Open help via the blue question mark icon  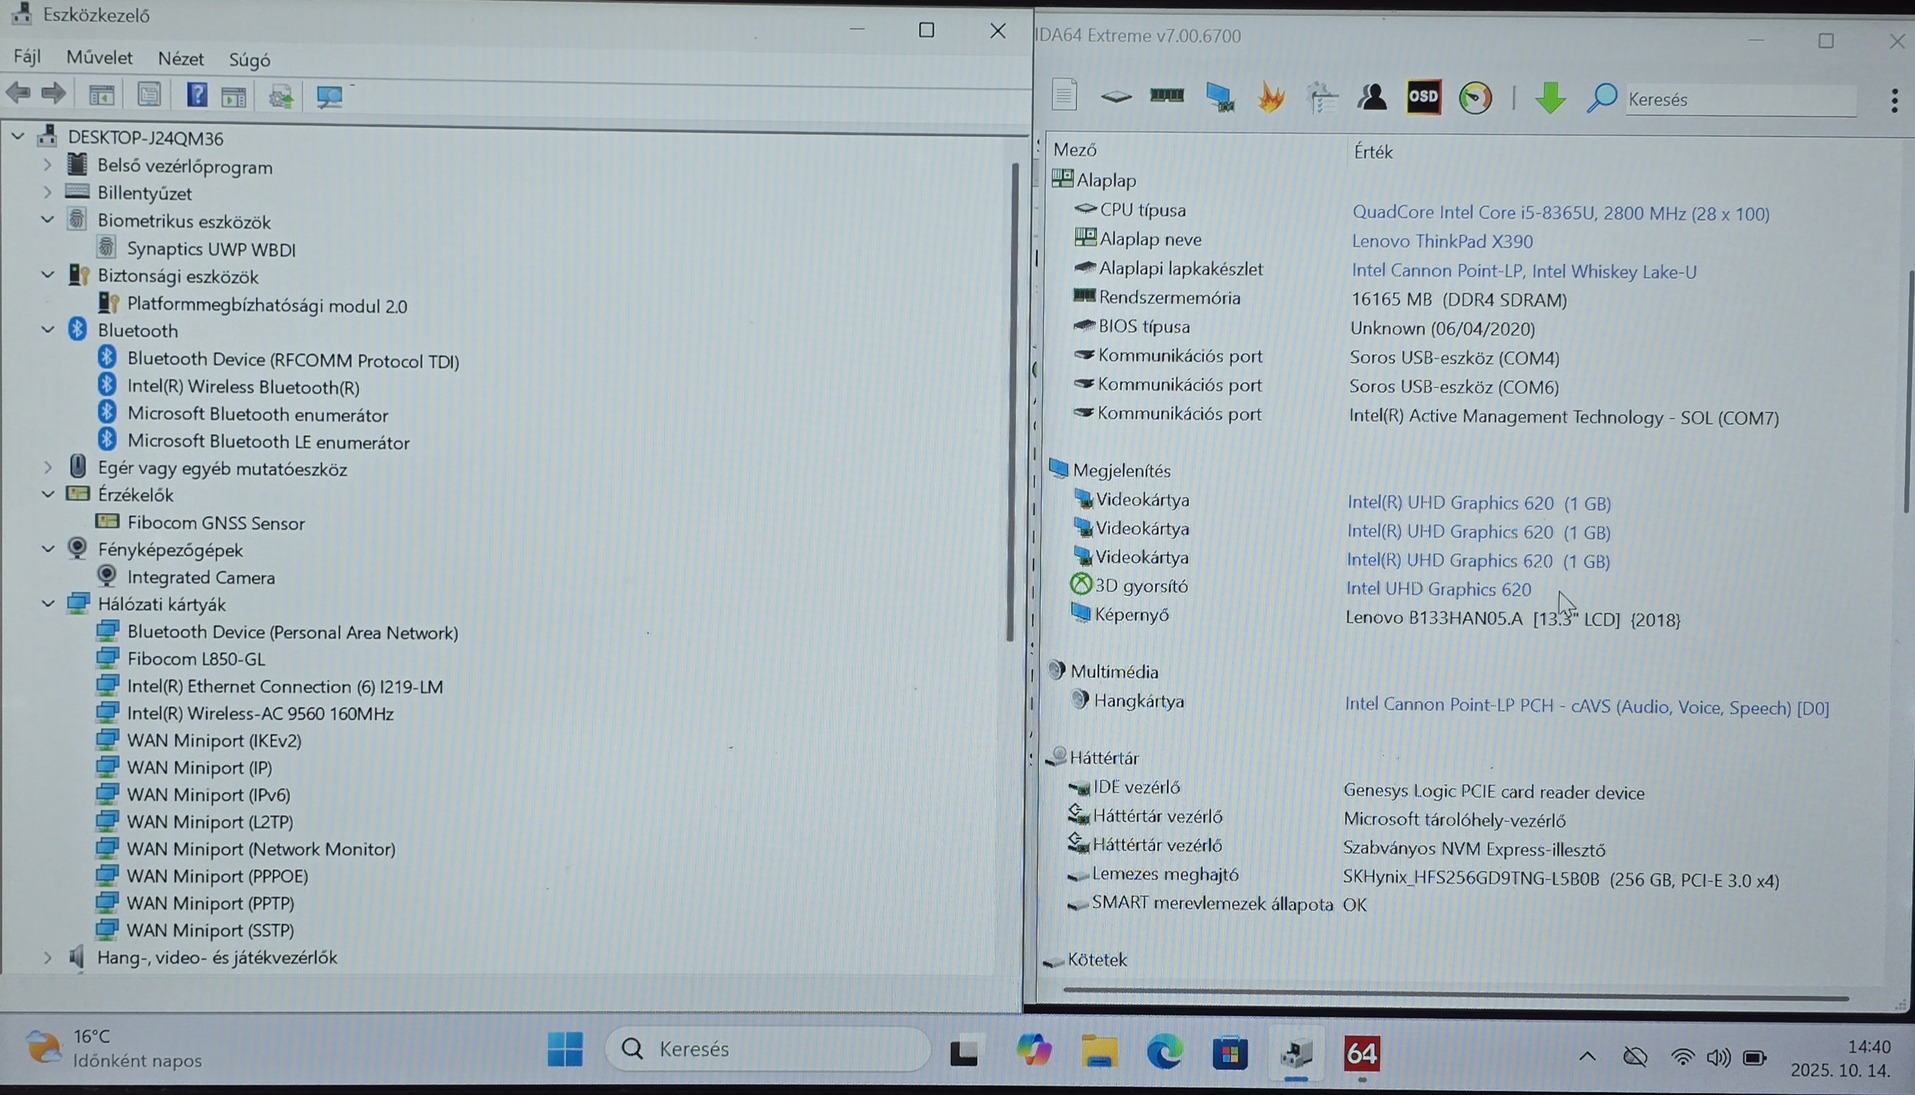[197, 95]
